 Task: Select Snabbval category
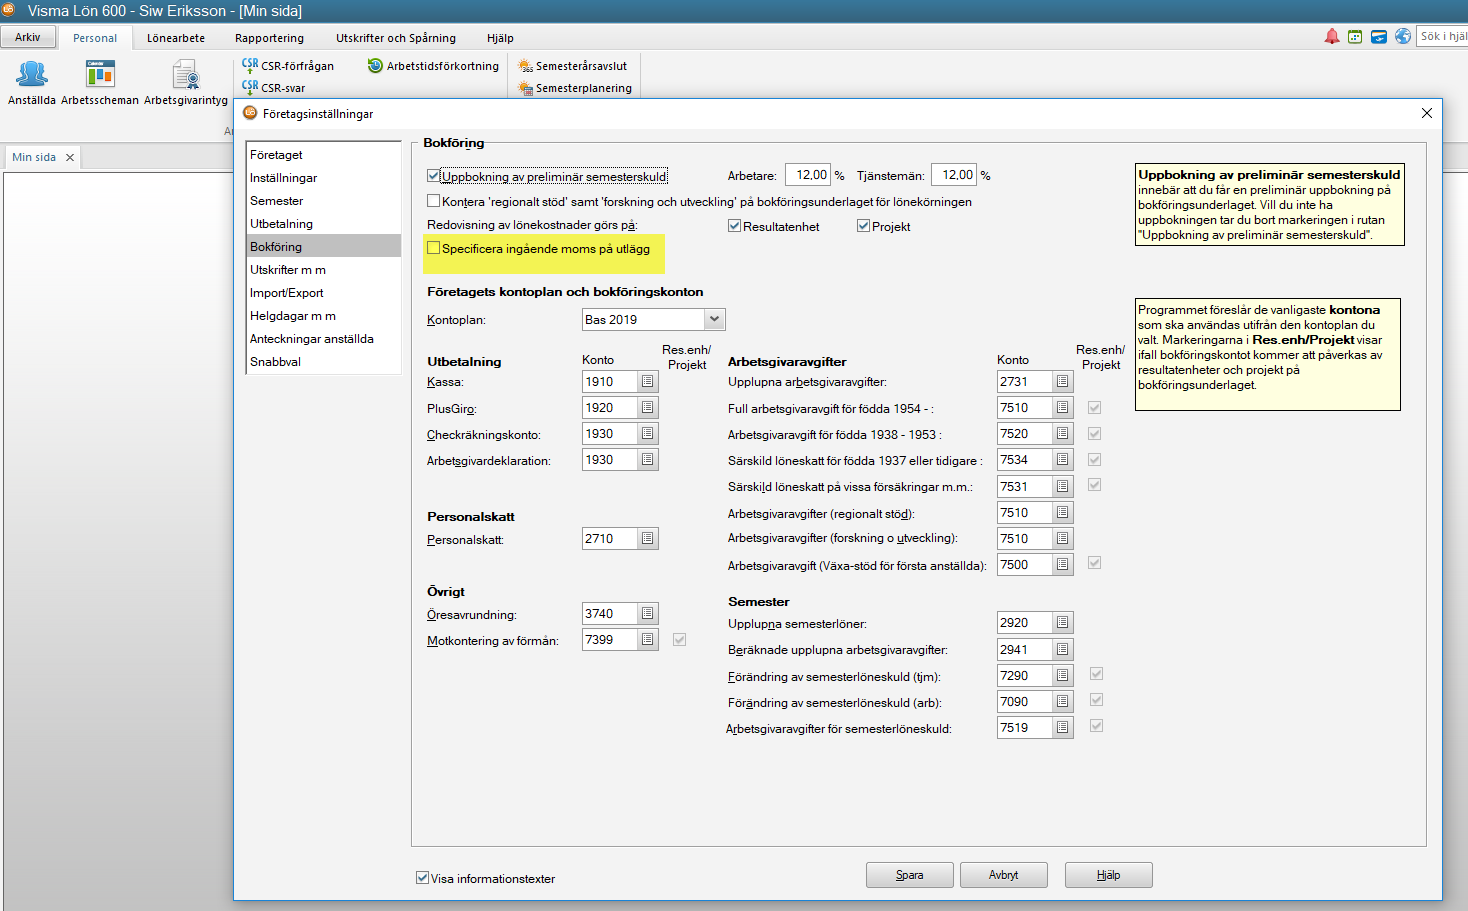pyautogui.click(x=324, y=362)
